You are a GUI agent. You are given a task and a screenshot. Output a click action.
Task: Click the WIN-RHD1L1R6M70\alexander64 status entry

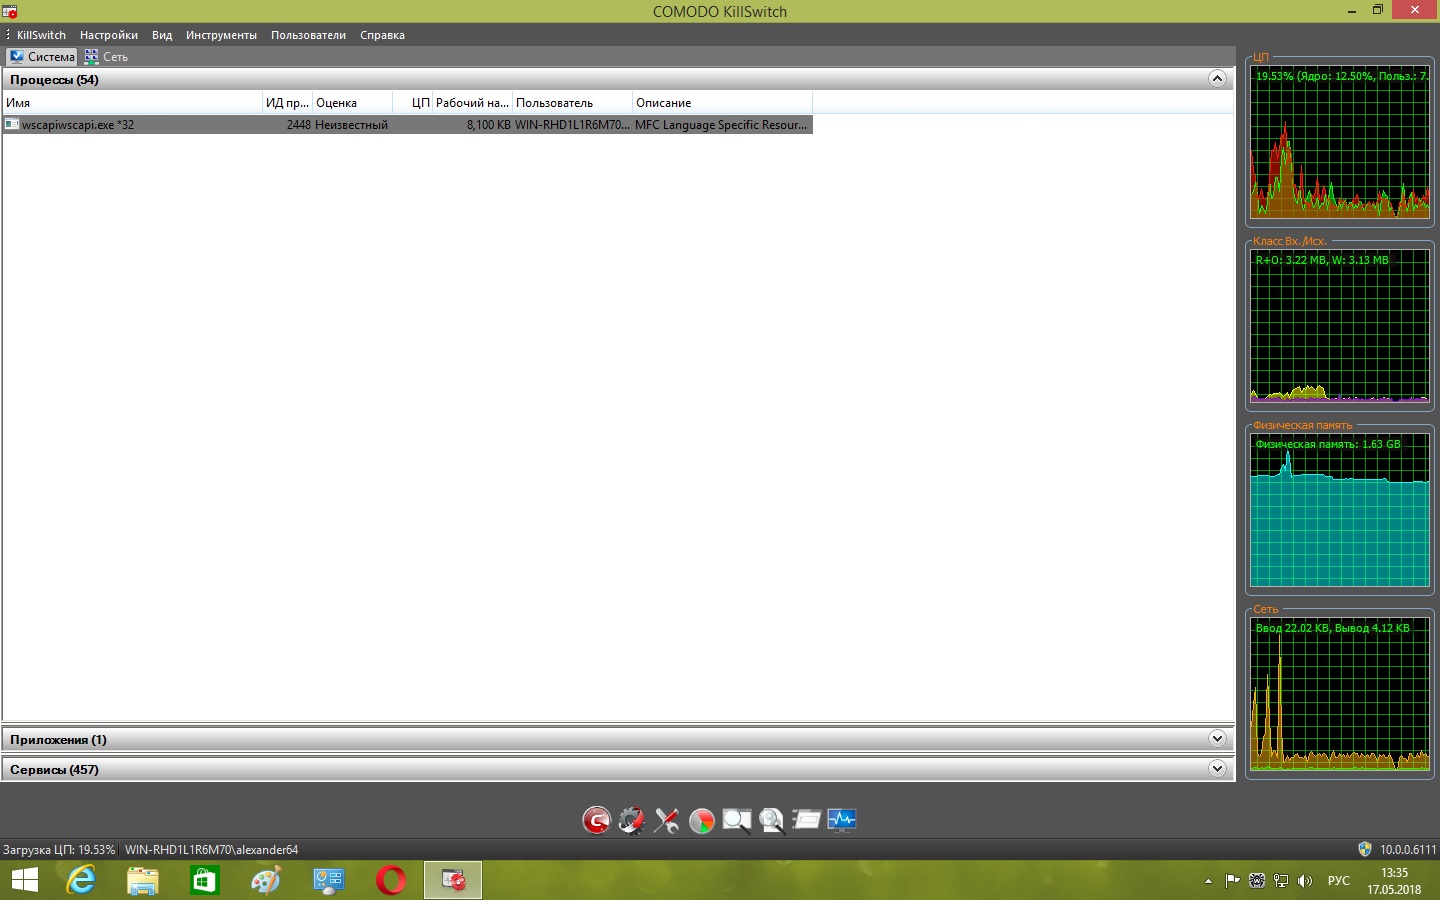(211, 849)
